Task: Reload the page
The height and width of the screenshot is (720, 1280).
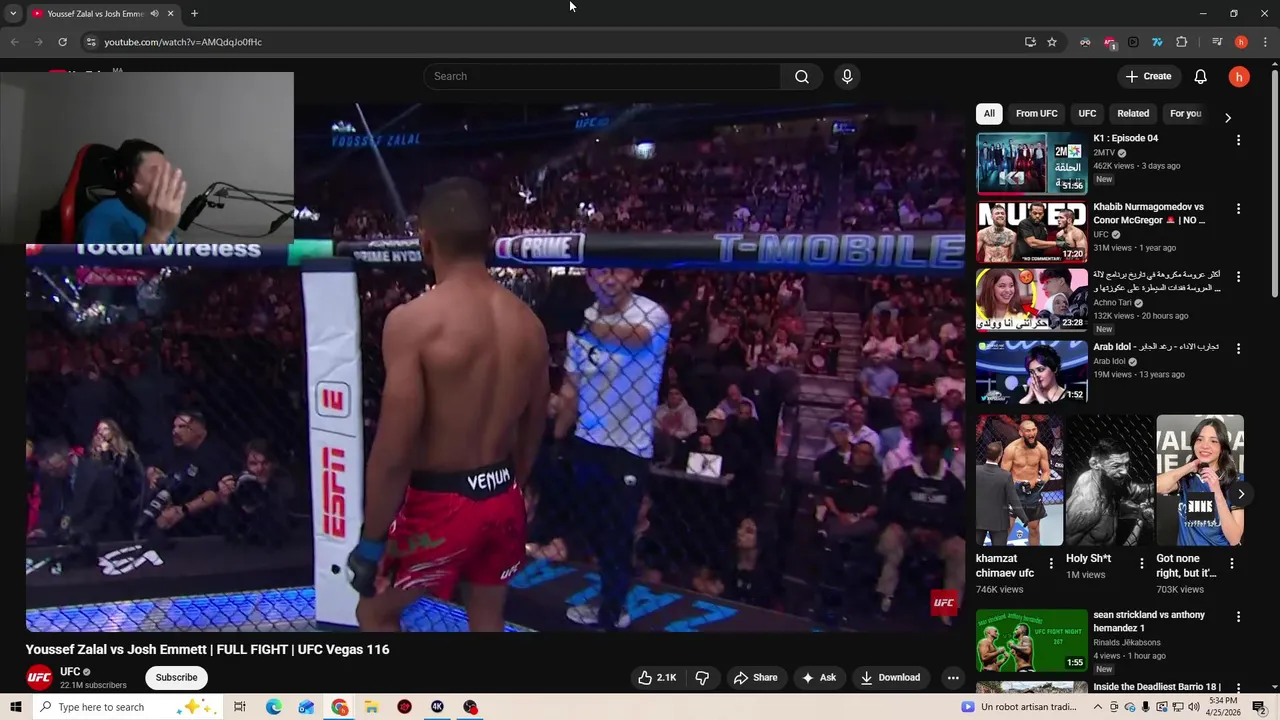Action: [62, 42]
